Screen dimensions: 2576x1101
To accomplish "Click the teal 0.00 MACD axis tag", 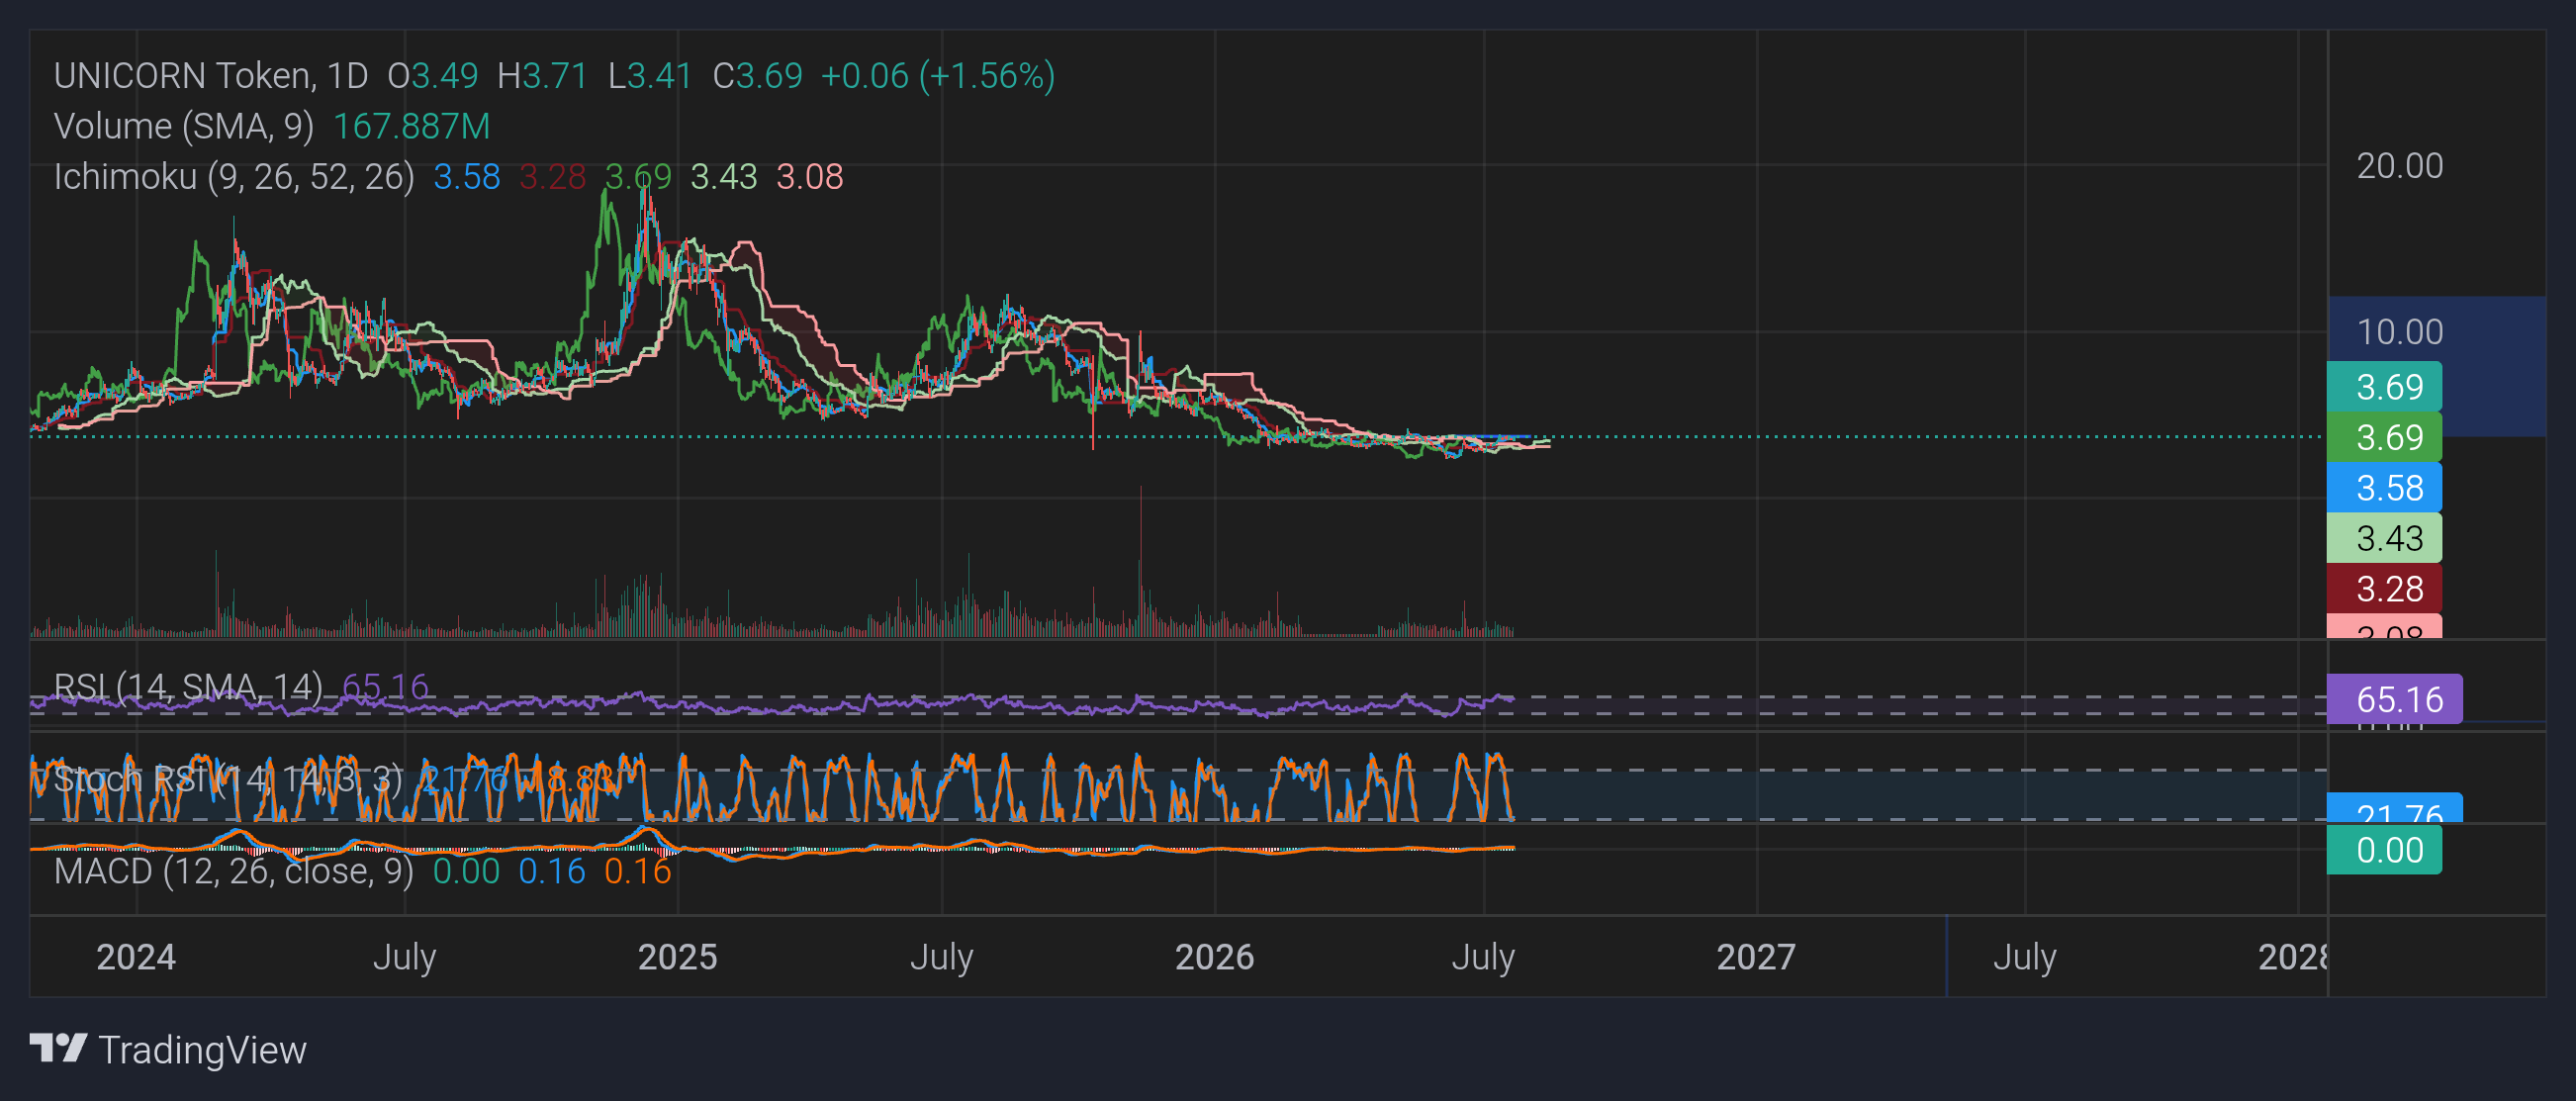I will pos(2385,850).
